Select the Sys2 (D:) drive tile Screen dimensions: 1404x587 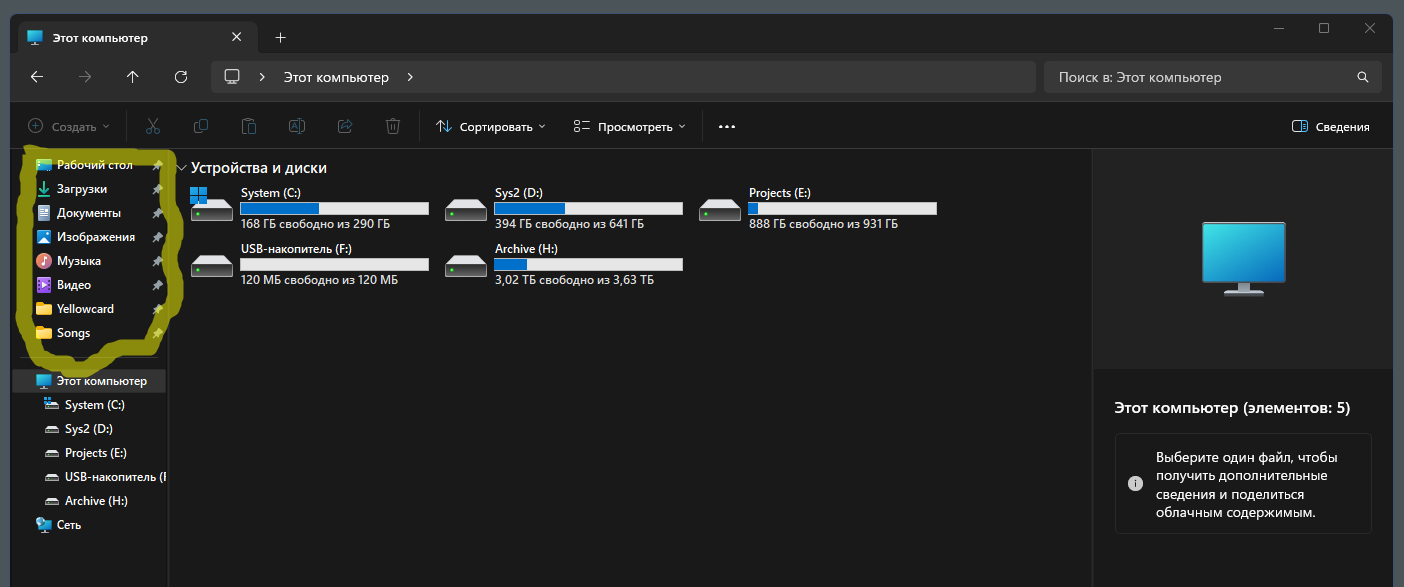pos(564,208)
